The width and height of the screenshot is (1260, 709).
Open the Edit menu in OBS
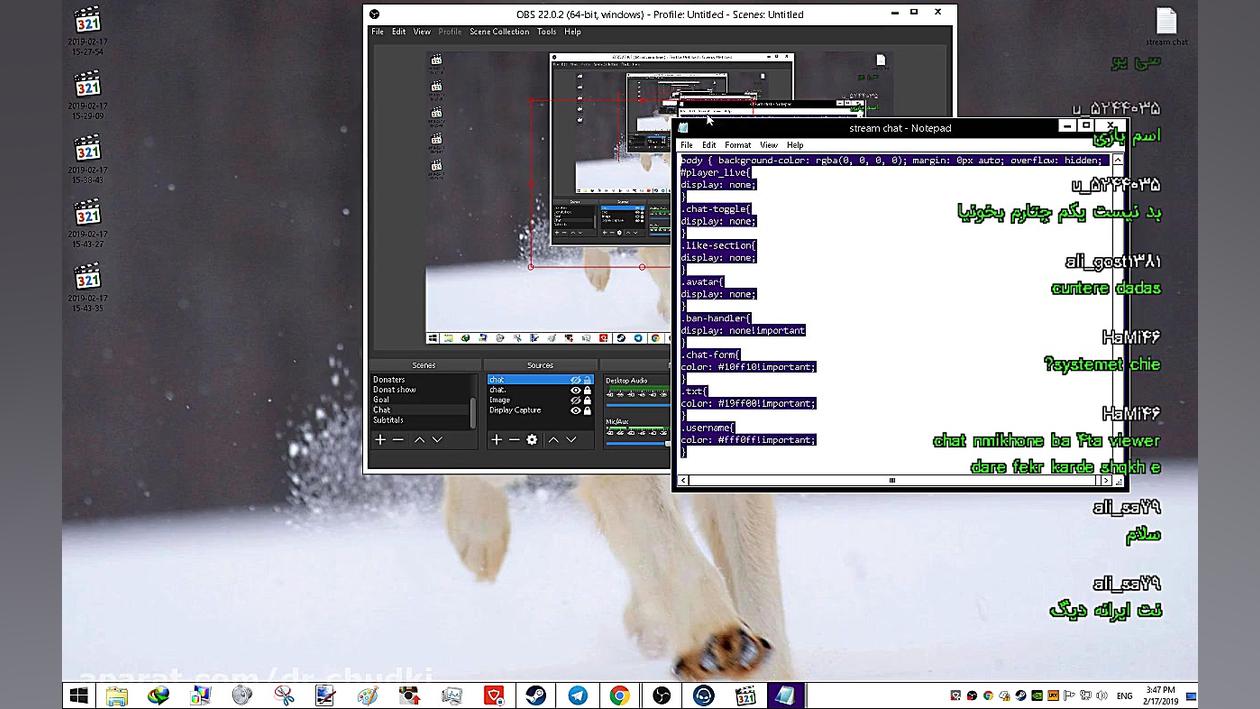(398, 32)
